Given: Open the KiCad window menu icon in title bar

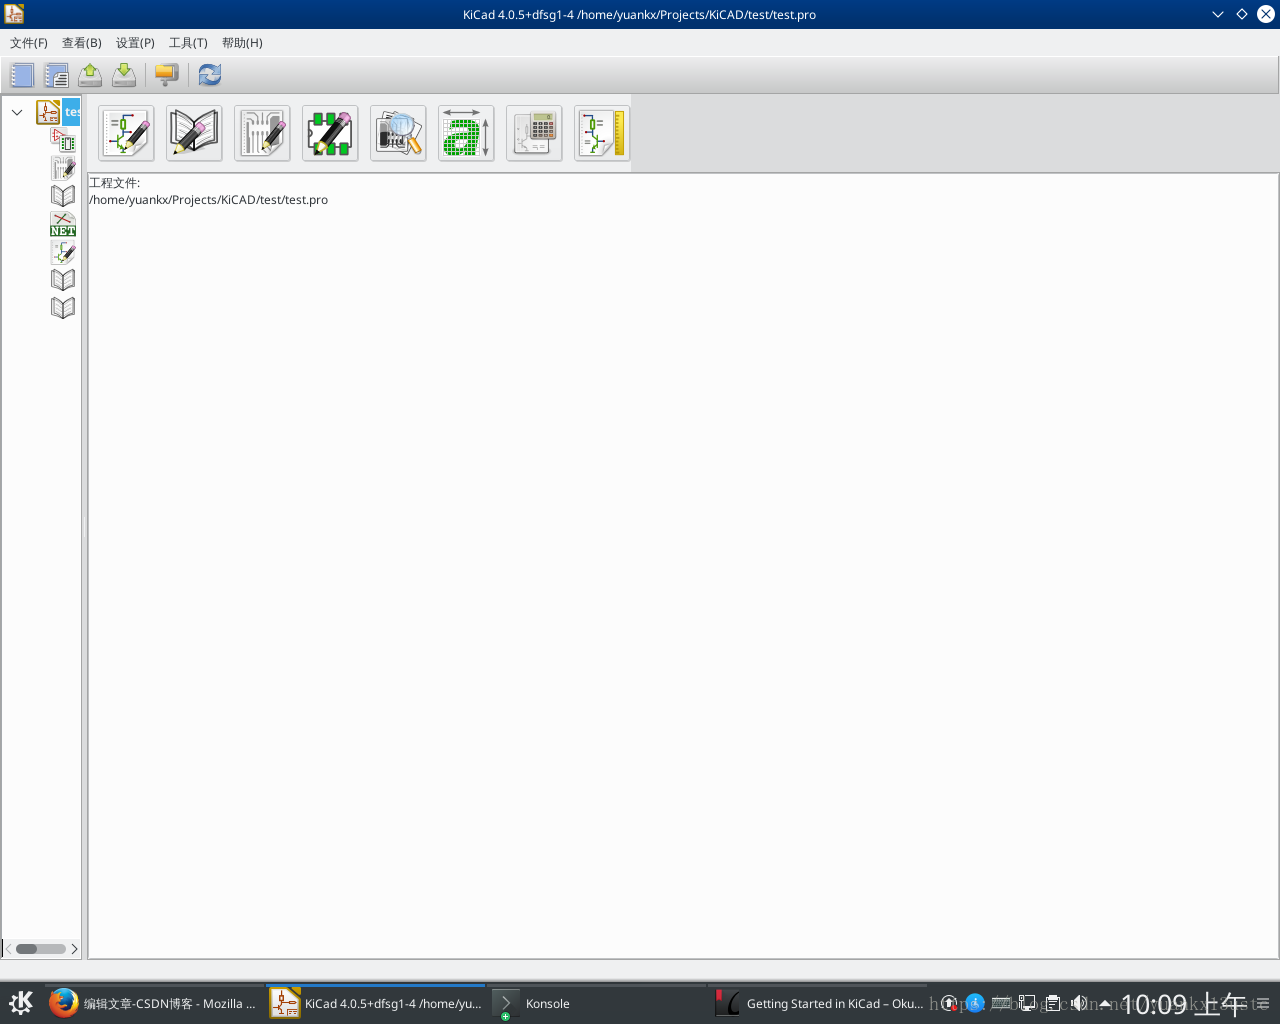Looking at the screenshot, I should click(14, 14).
